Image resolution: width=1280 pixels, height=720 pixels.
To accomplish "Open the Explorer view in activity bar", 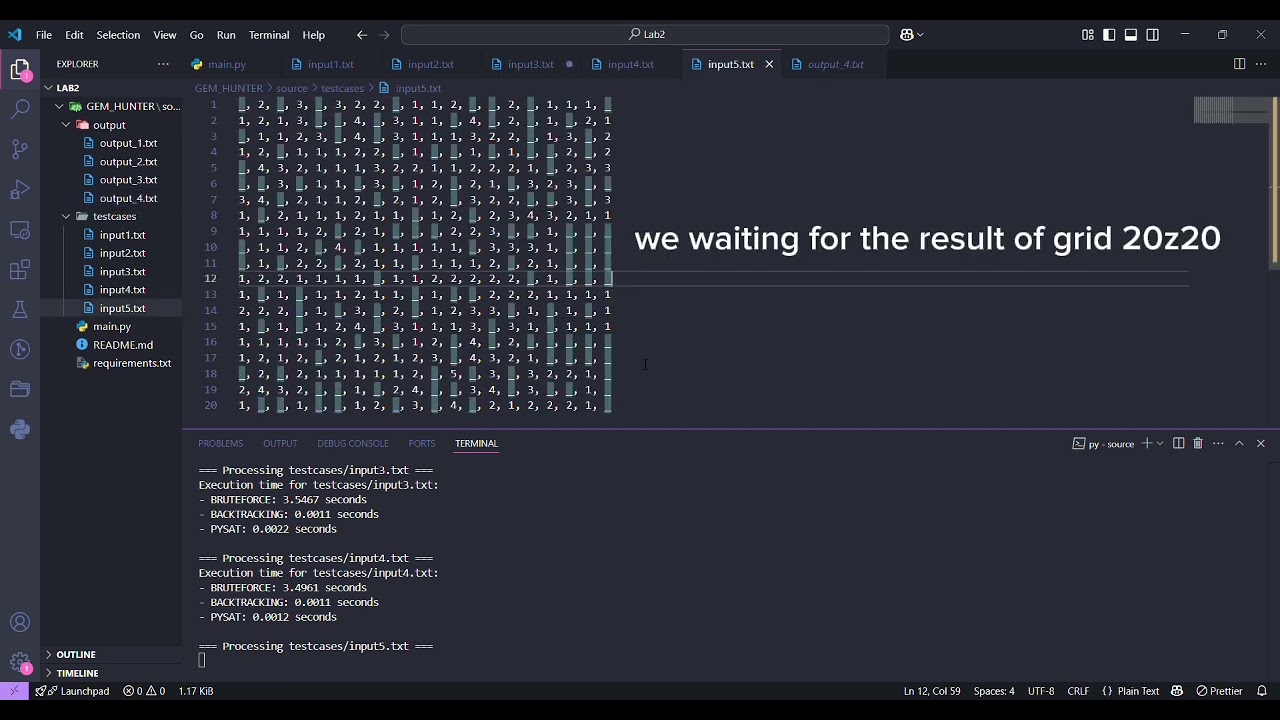I will pos(20,69).
